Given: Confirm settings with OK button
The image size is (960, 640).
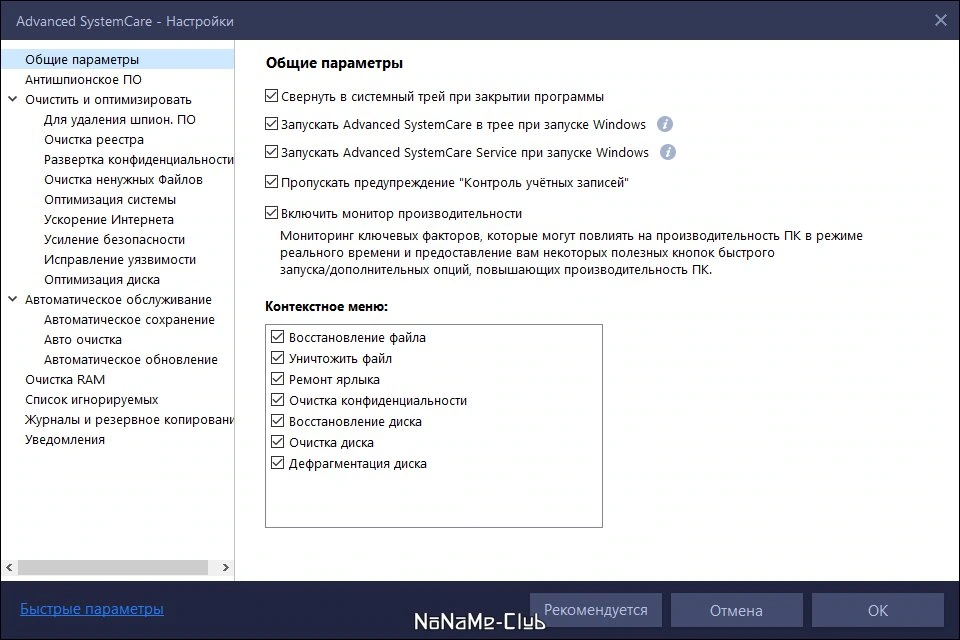Looking at the screenshot, I should 877,610.
